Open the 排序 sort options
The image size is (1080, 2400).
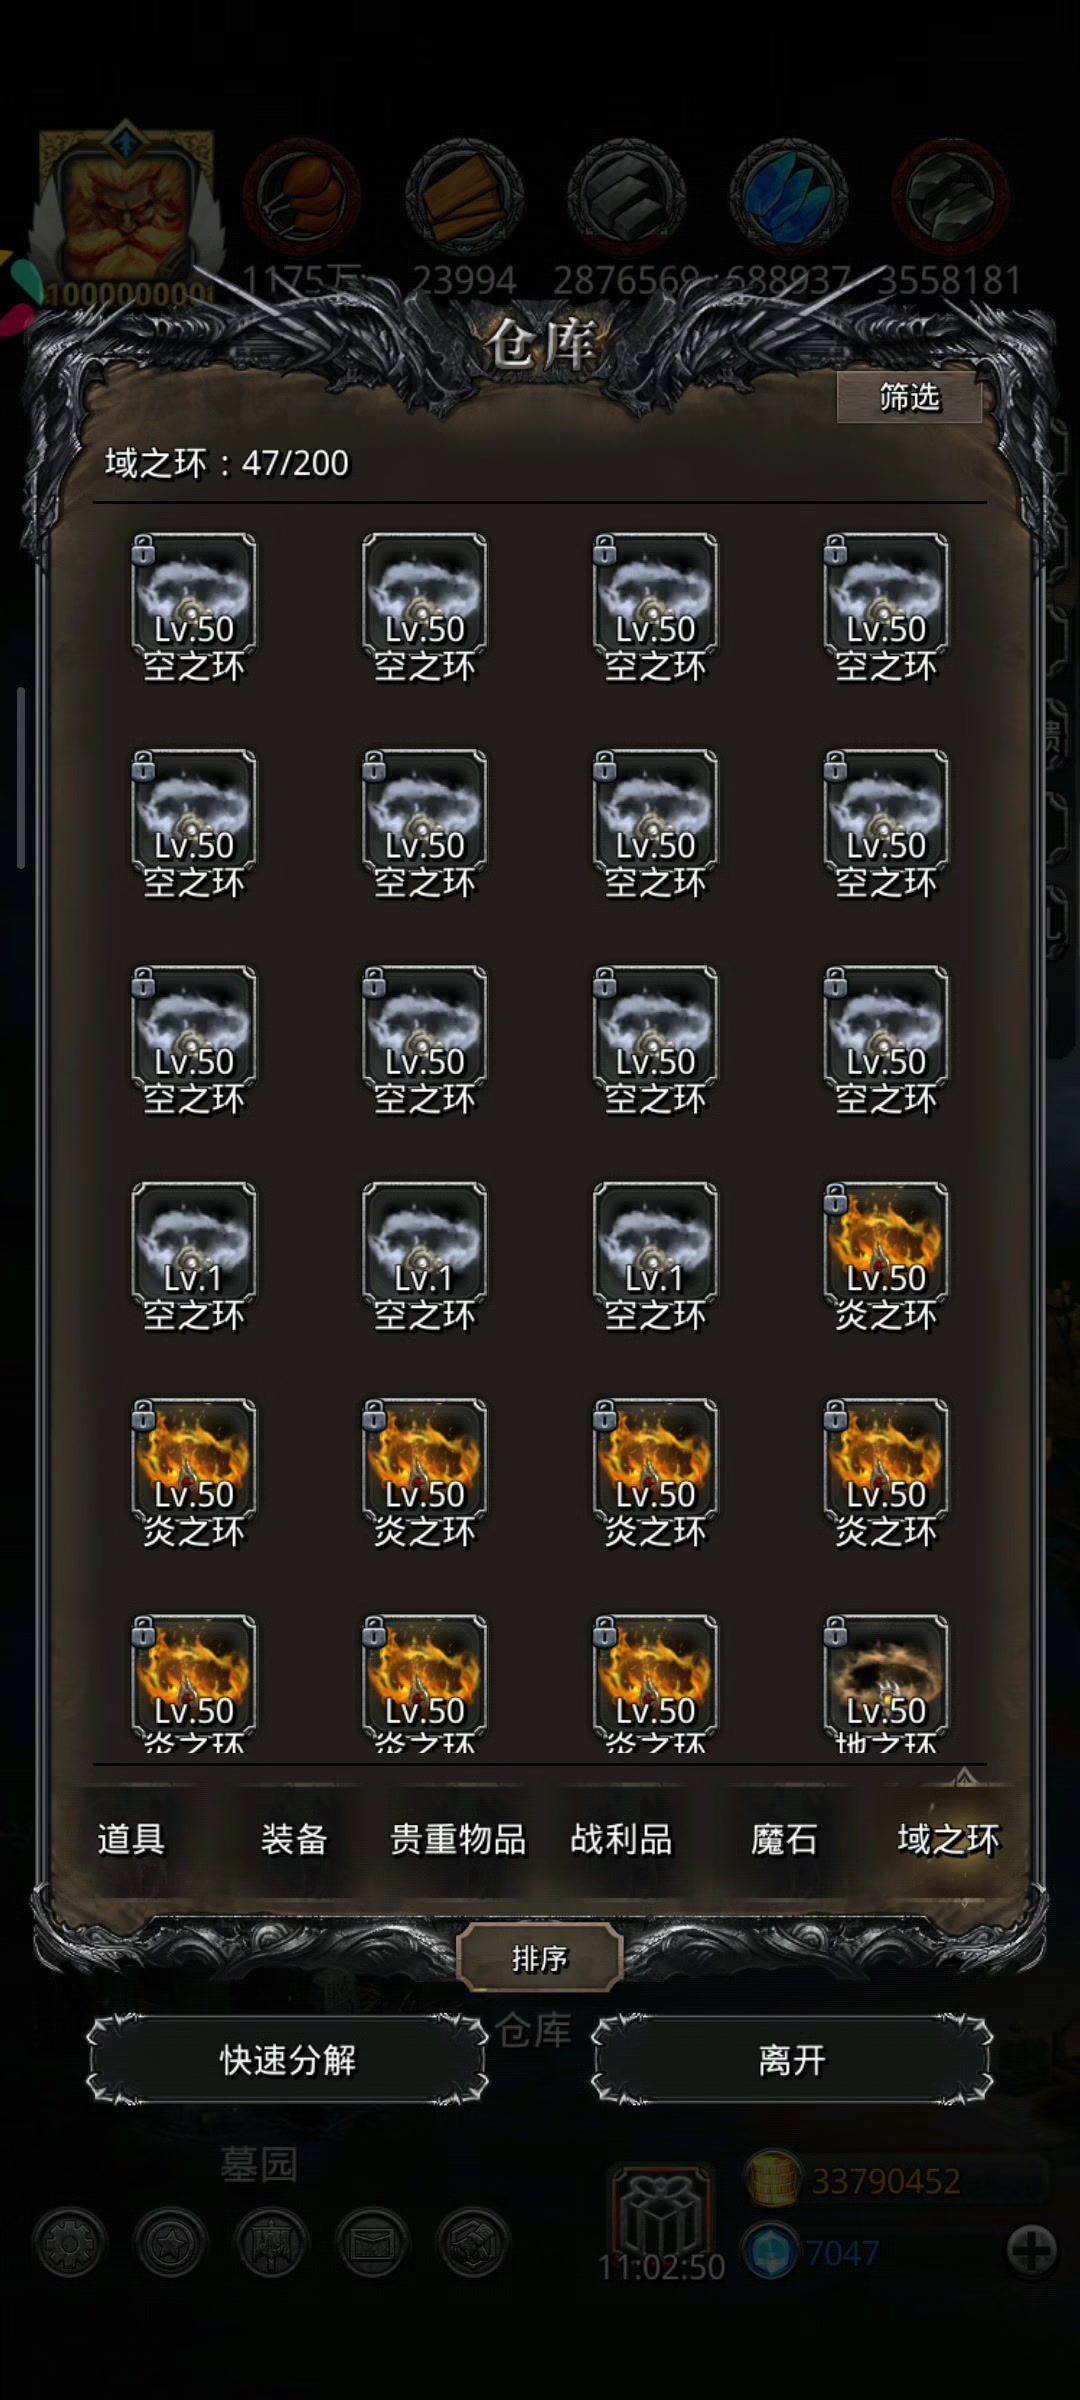click(x=540, y=1958)
